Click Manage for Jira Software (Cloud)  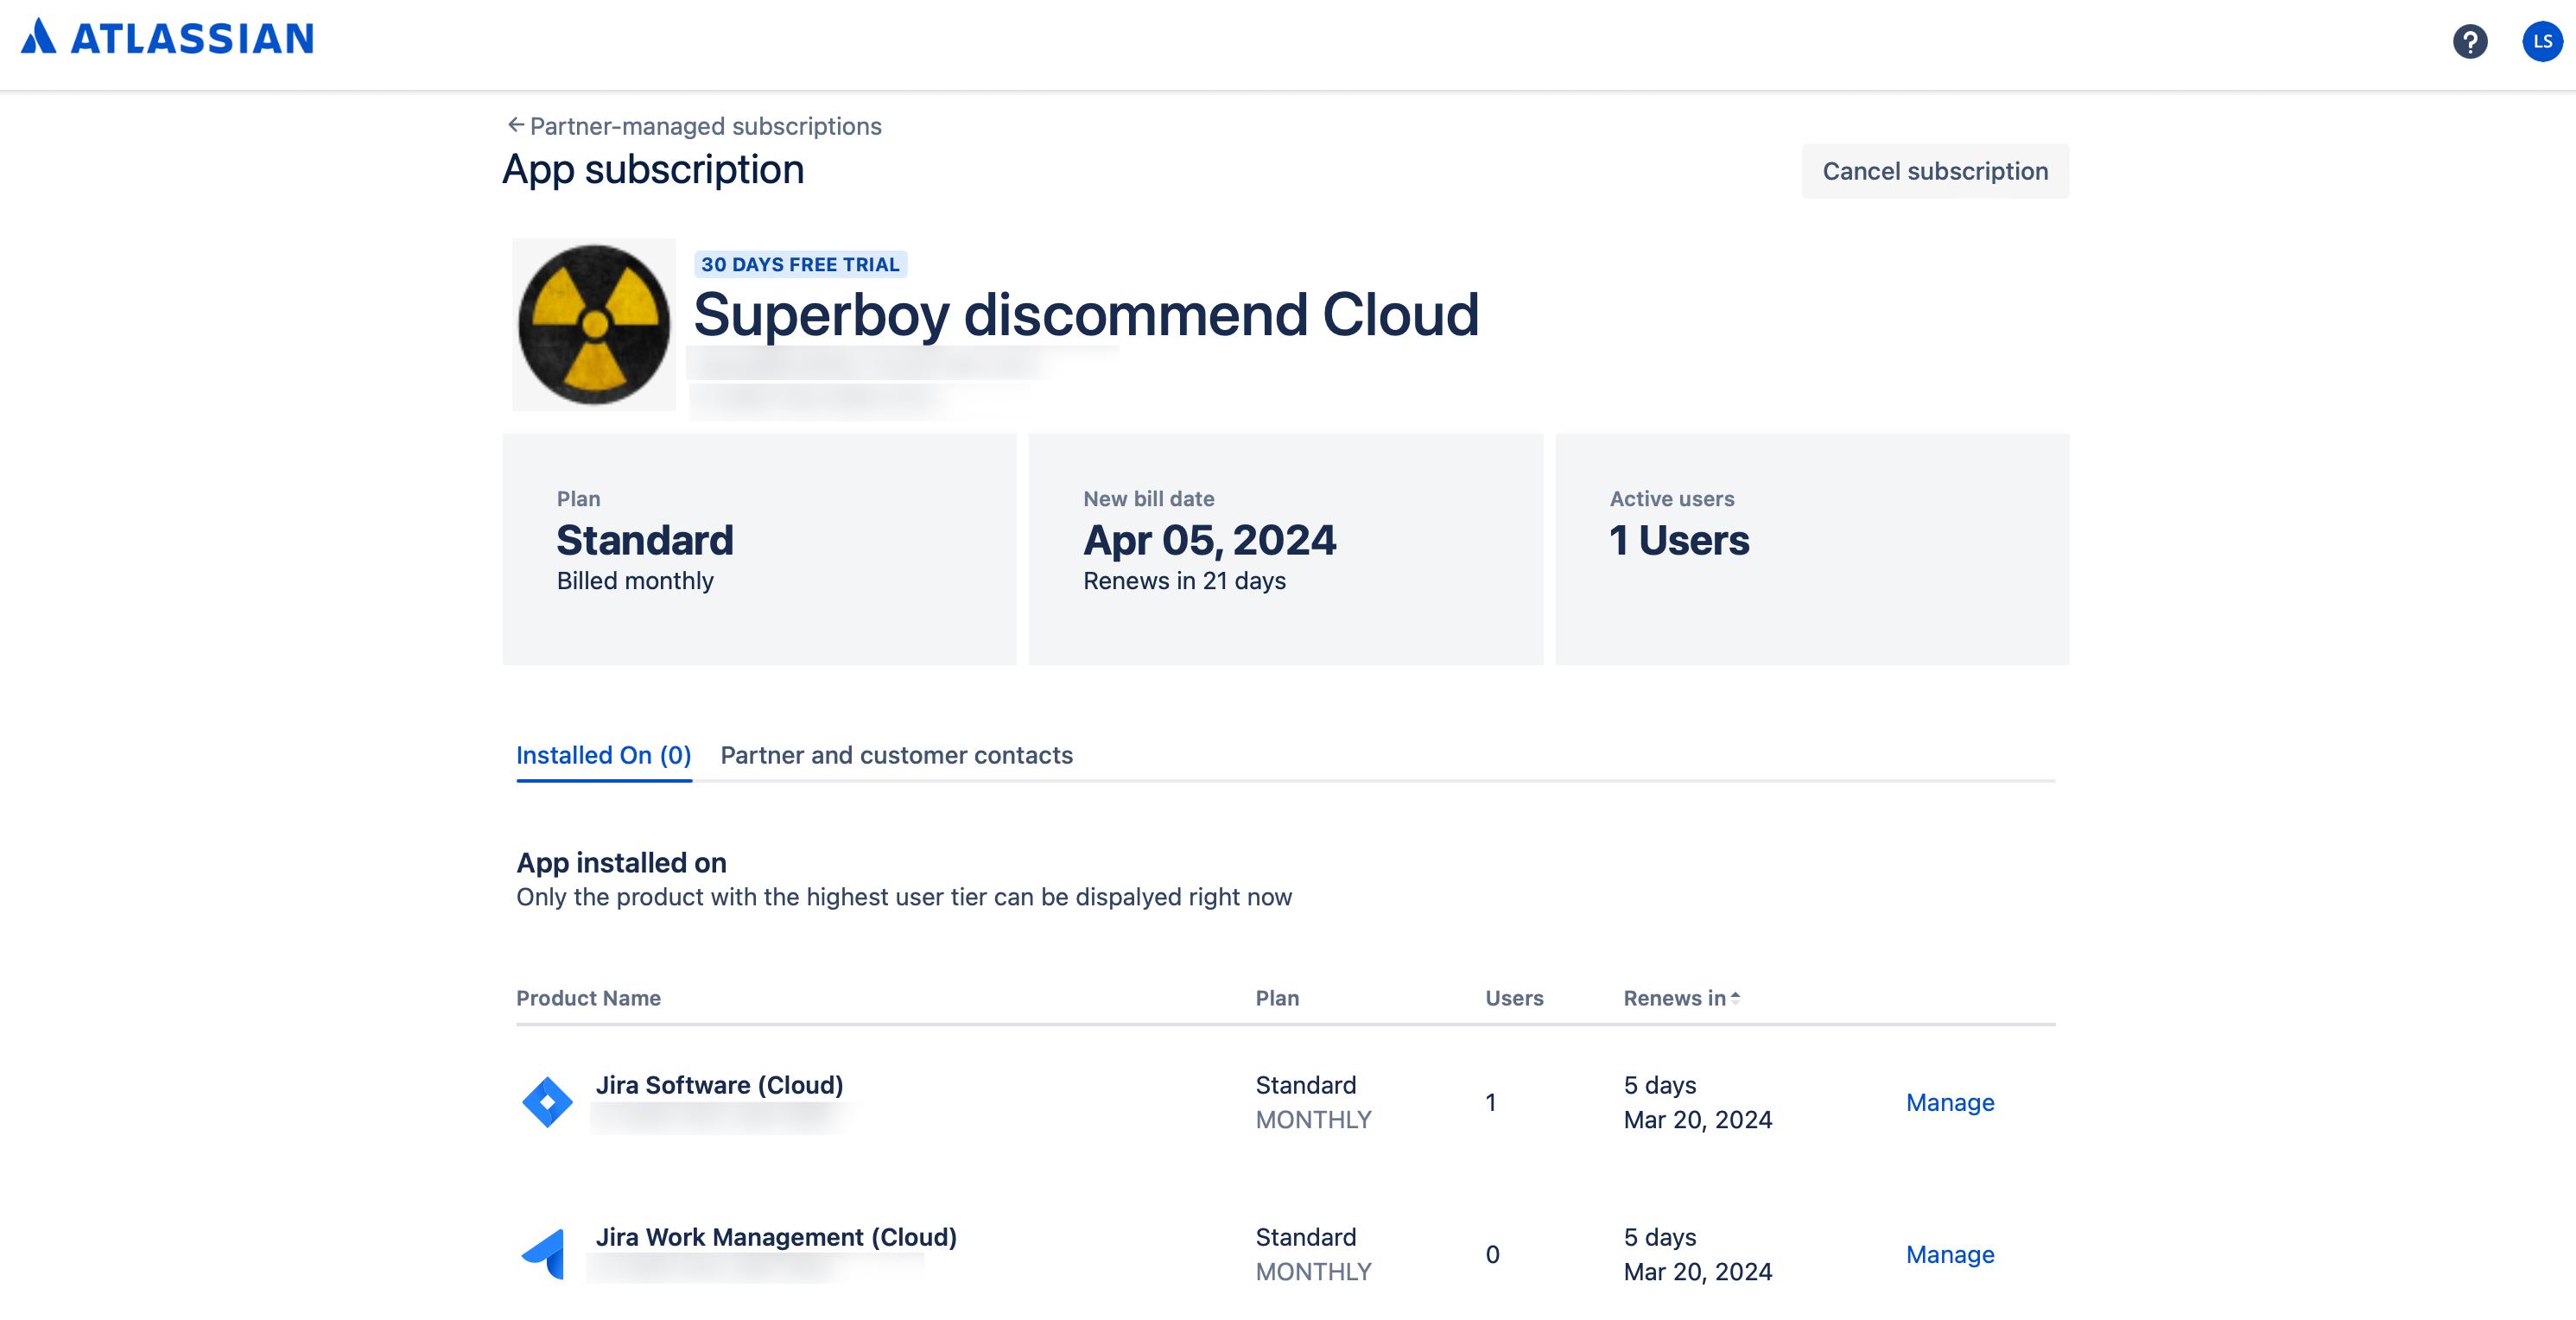pyautogui.click(x=1949, y=1102)
